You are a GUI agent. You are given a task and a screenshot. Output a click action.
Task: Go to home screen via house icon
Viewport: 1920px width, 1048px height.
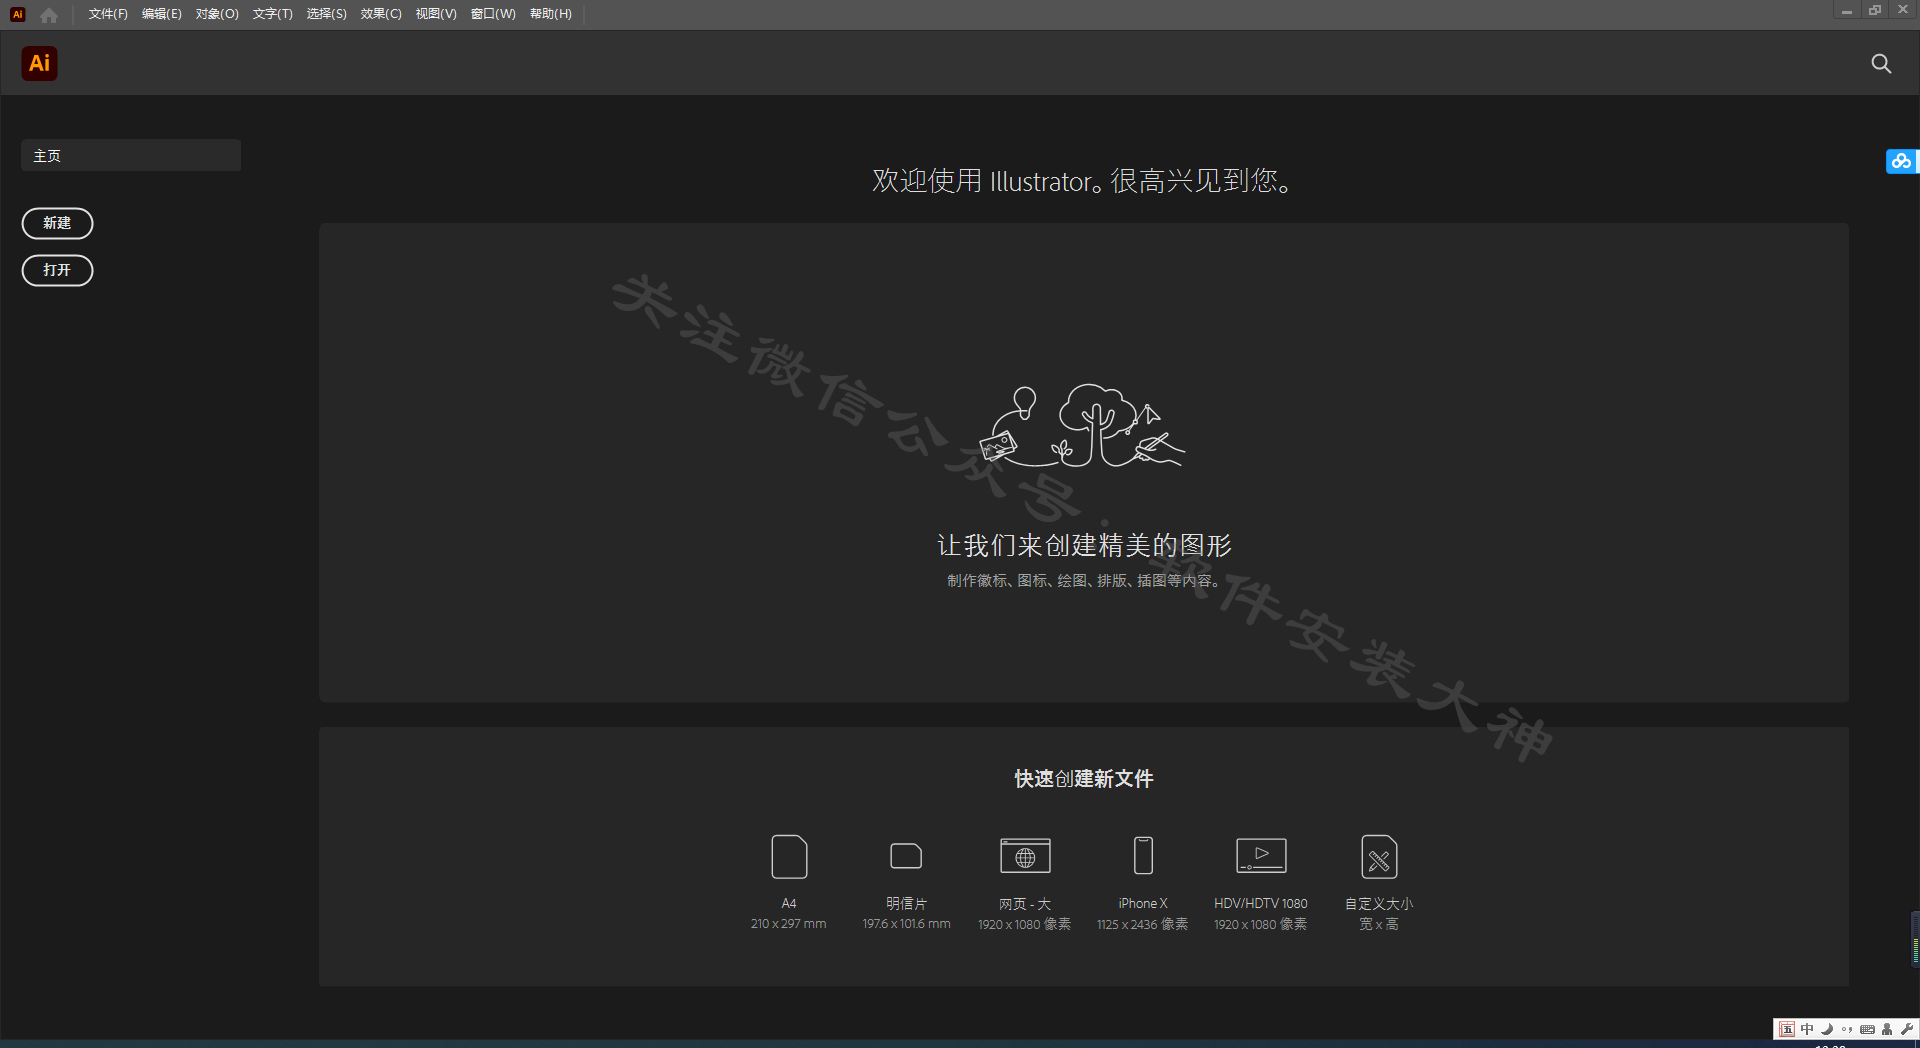tap(49, 15)
